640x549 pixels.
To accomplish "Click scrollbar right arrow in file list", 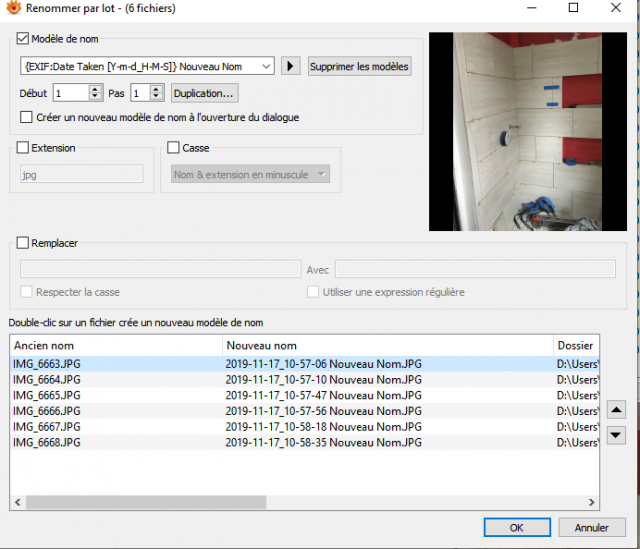I will [x=591, y=502].
